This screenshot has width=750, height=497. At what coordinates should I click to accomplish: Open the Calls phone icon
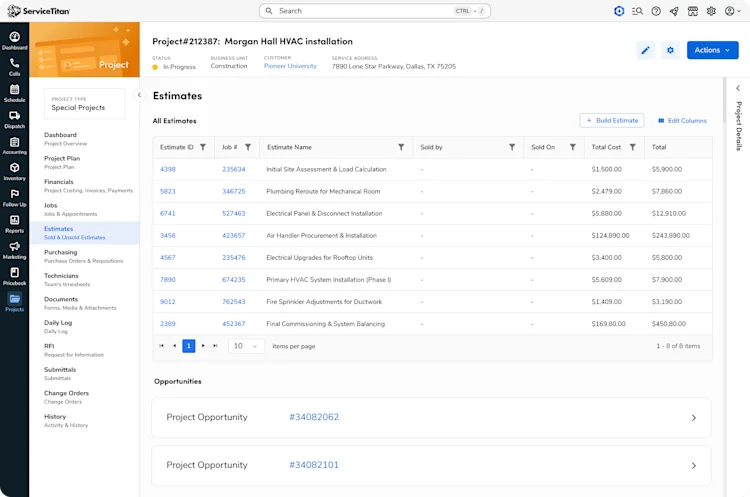pyautogui.click(x=14, y=66)
